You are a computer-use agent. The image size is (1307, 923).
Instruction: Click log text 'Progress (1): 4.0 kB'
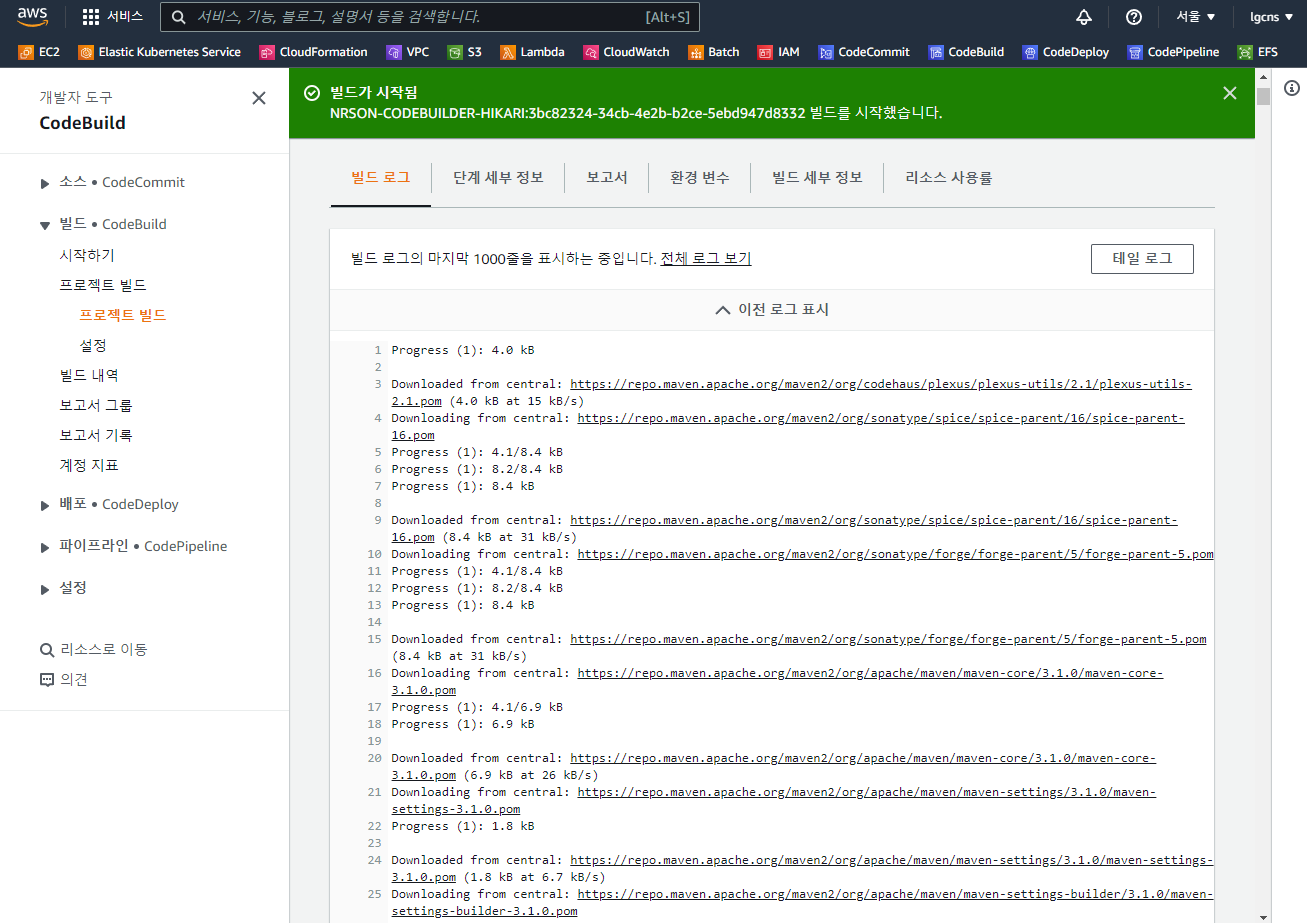(x=462, y=350)
